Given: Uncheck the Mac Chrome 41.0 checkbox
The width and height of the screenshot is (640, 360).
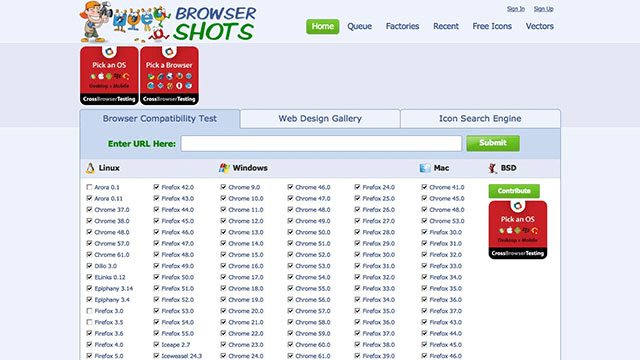Looking at the screenshot, I should [x=424, y=187].
